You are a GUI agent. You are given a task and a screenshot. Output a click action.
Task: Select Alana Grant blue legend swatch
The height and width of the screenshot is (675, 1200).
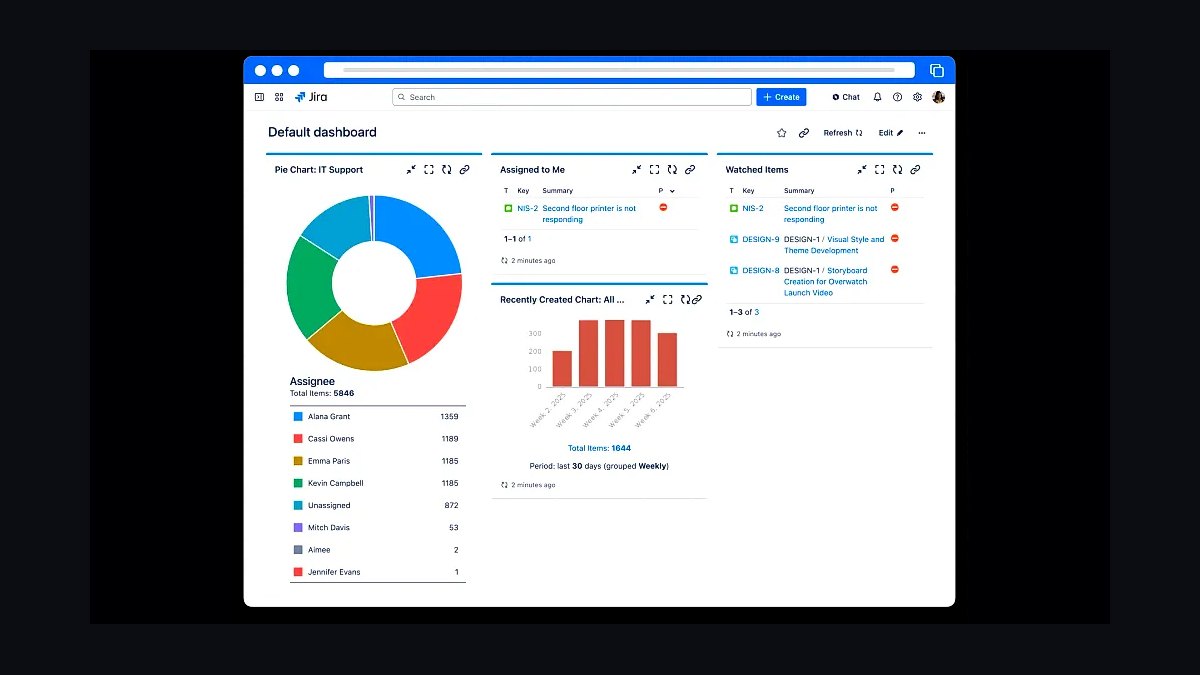click(298, 416)
